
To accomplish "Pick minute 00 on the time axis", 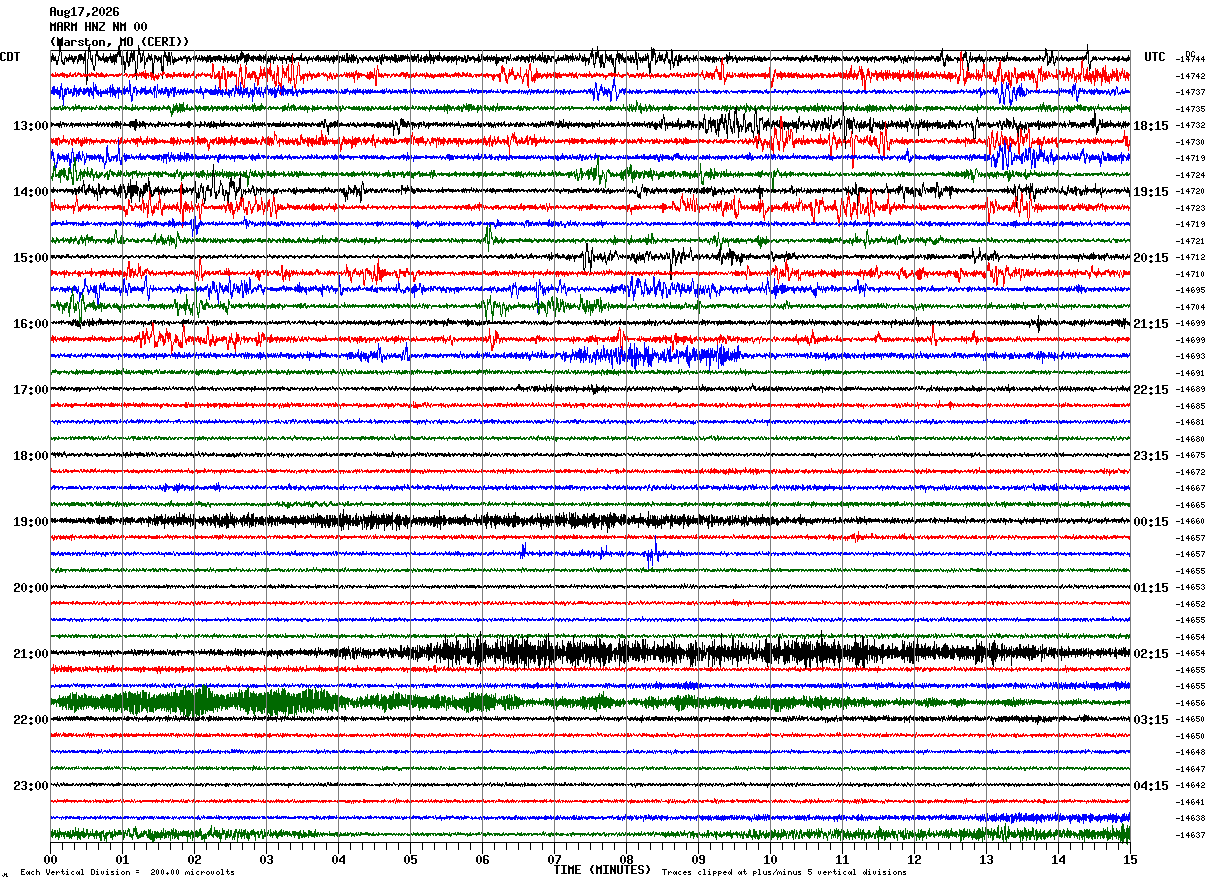I will pos(50,859).
